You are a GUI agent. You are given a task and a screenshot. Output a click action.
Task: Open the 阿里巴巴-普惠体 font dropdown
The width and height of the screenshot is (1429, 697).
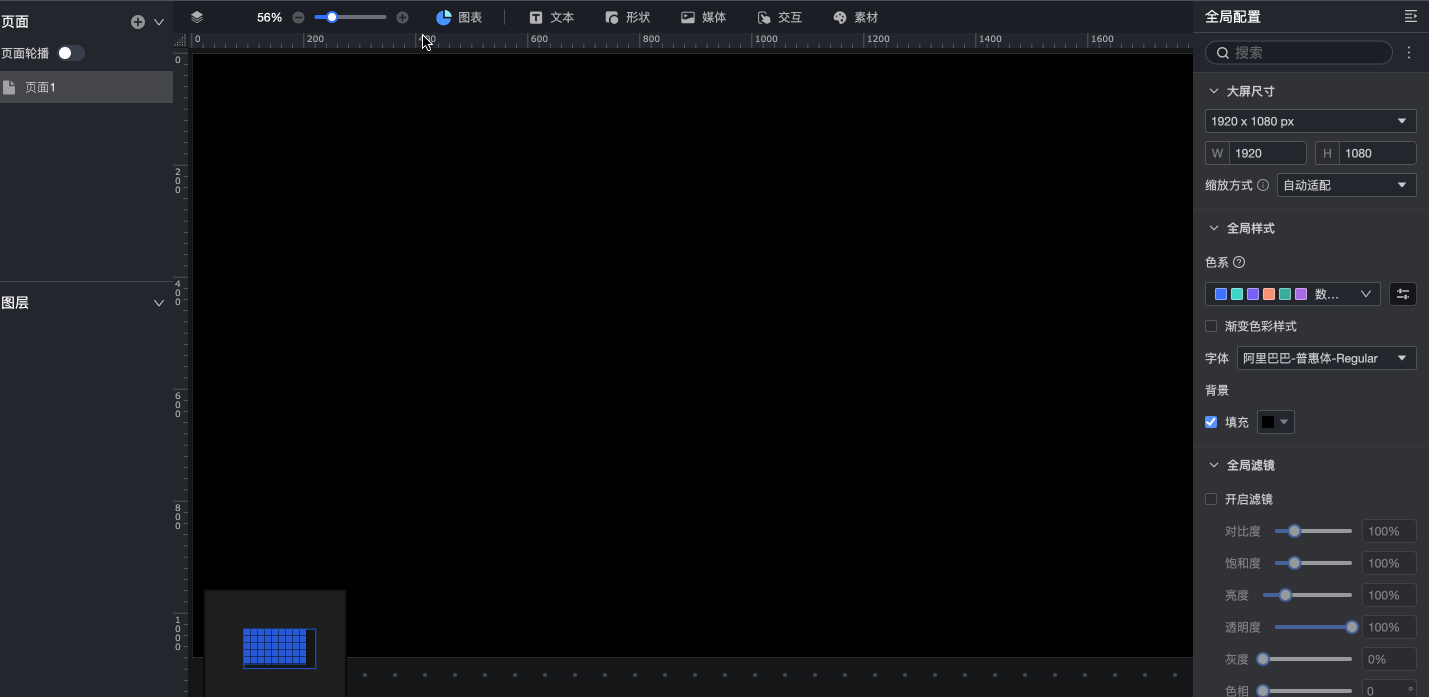click(1326, 358)
